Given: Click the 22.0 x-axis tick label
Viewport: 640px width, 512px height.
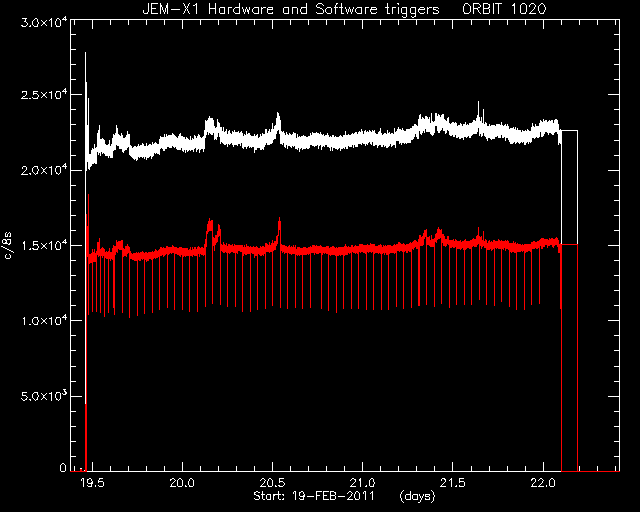Looking at the screenshot, I should (544, 483).
